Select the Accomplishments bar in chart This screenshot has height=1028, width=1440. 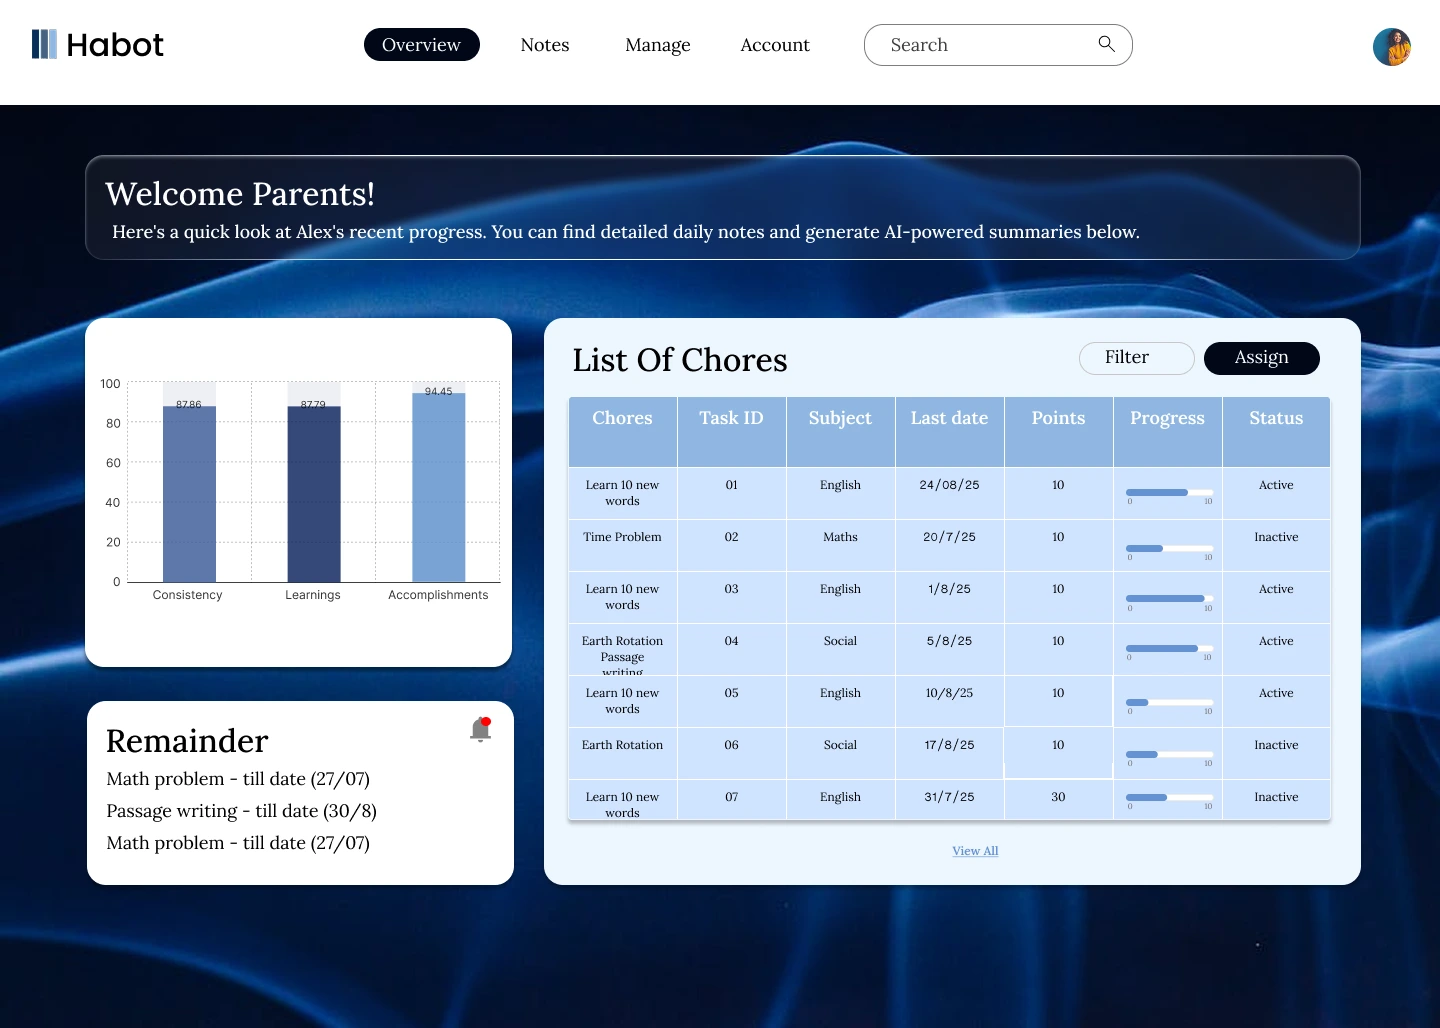click(x=439, y=487)
